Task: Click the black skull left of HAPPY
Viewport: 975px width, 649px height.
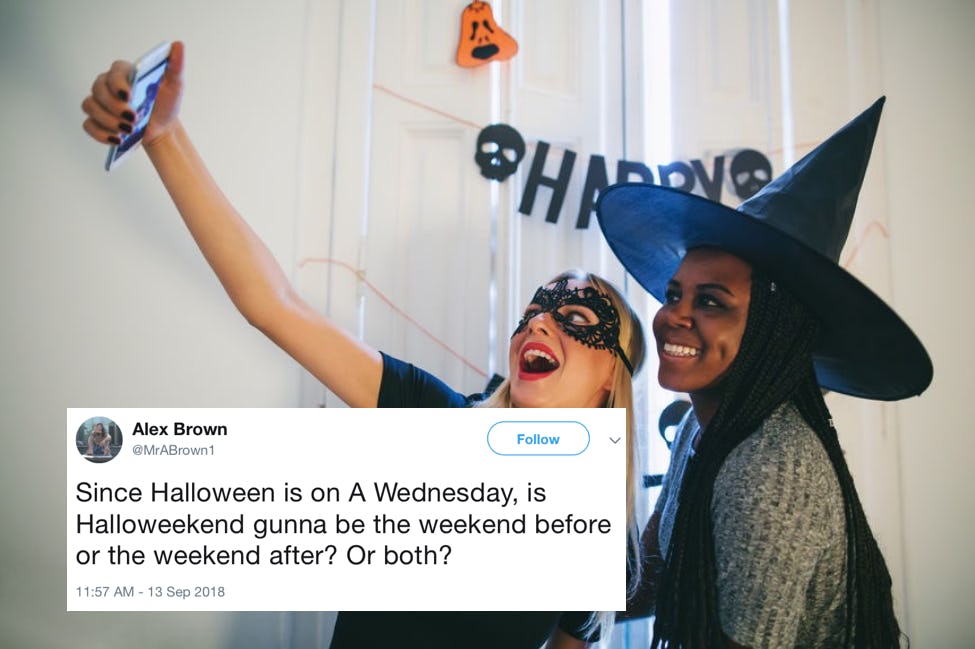Action: [499, 151]
